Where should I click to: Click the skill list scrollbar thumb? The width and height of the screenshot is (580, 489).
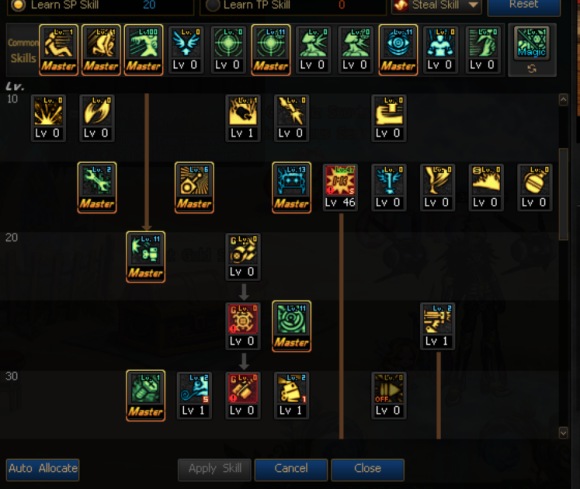click(x=563, y=194)
